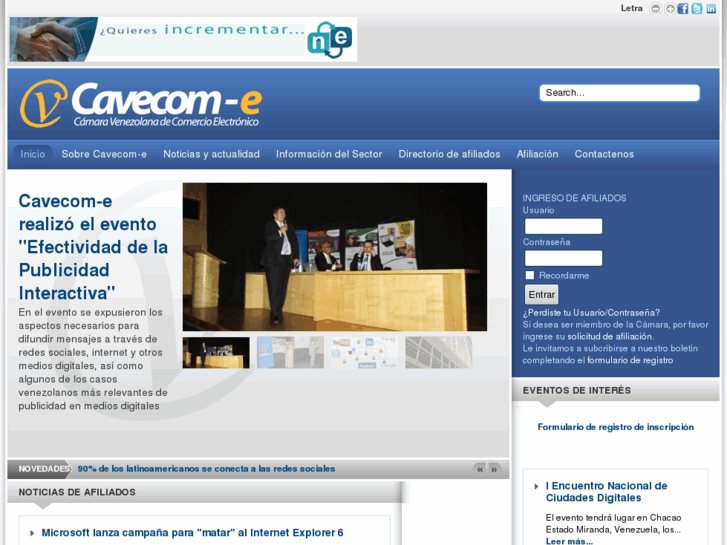Select the third thumbnail with social network icons
727x545 pixels.
click(364, 353)
